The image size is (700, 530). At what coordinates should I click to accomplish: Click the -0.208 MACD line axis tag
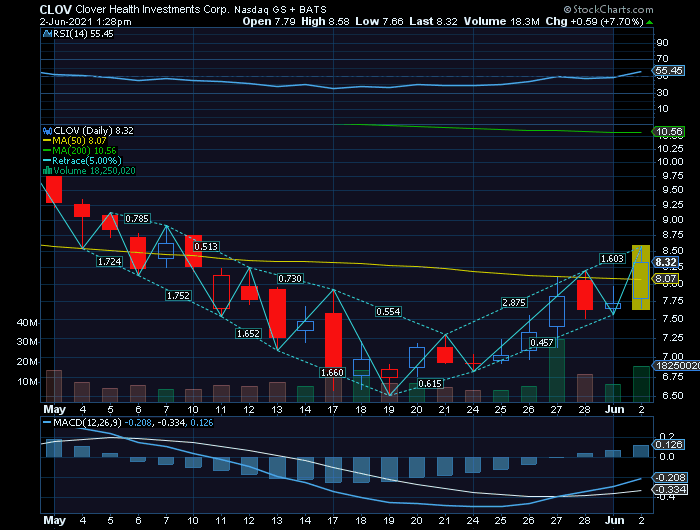[671, 477]
